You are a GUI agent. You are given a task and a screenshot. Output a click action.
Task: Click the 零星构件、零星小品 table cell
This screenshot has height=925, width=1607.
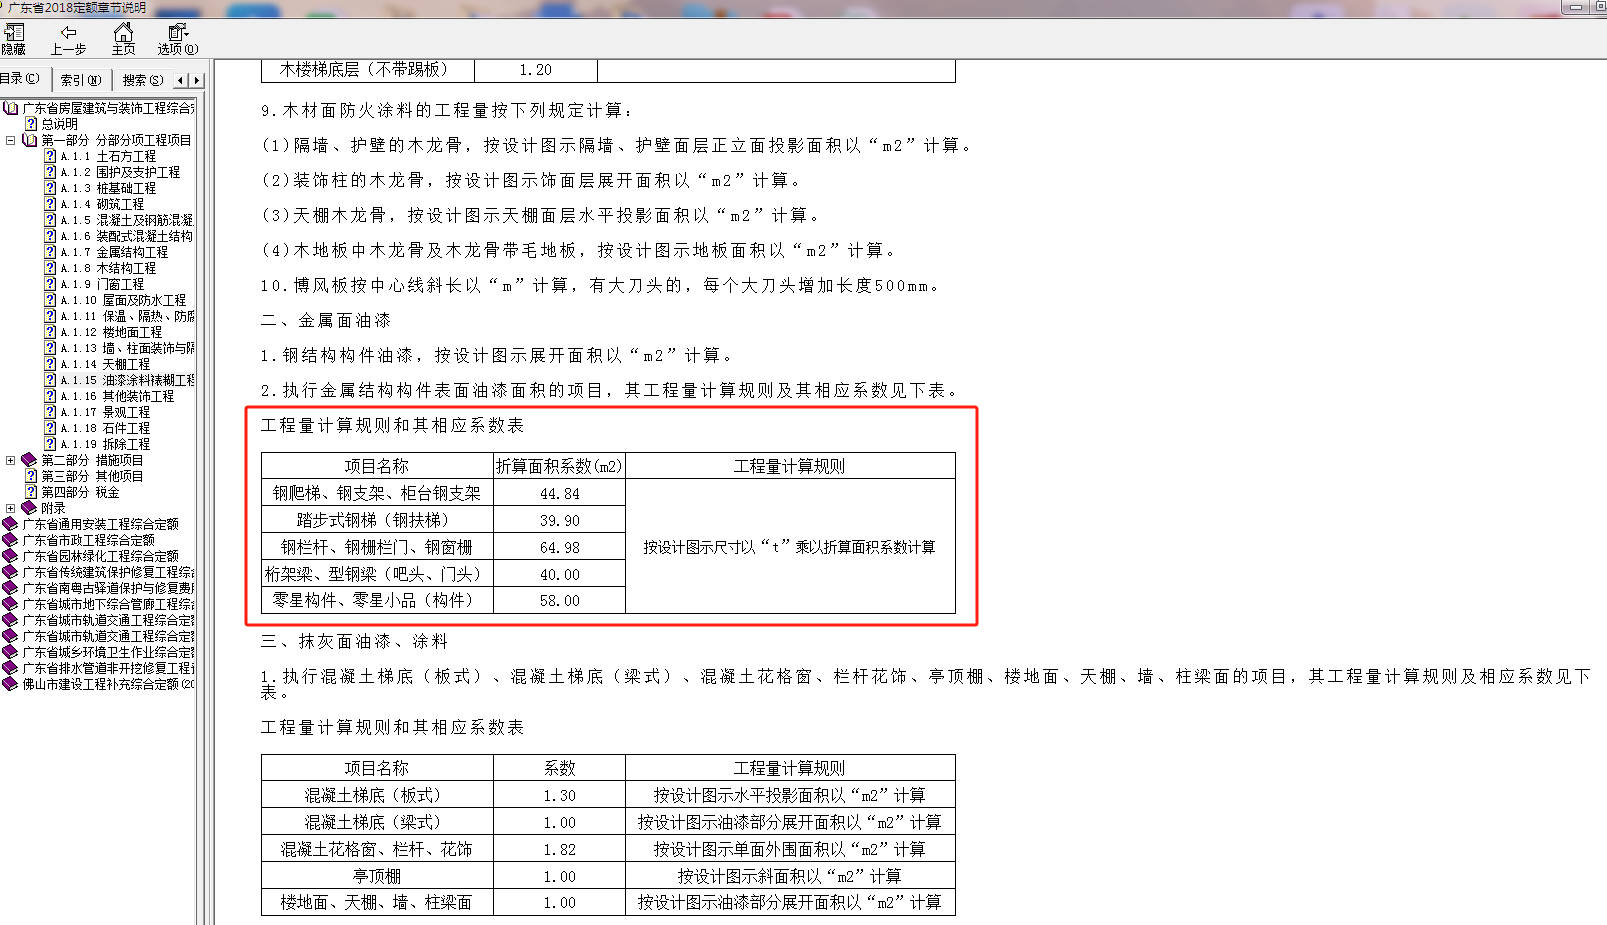377,600
